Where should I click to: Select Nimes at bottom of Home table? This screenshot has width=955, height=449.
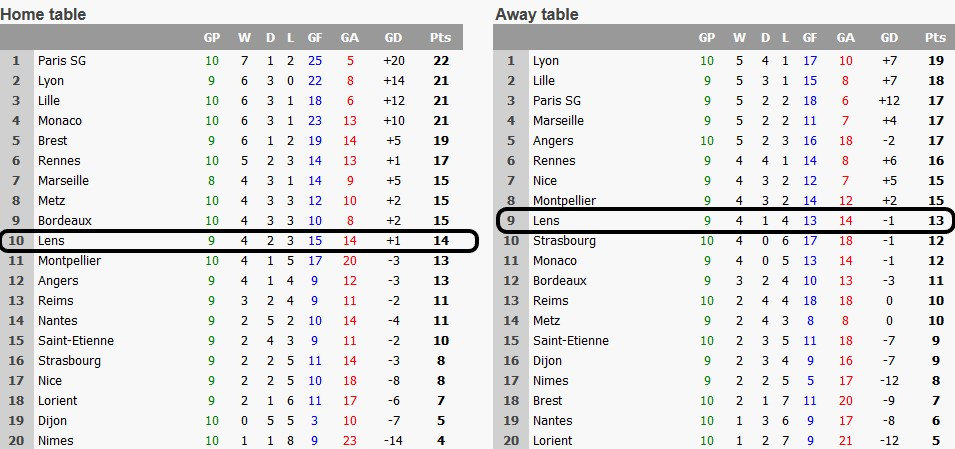click(55, 441)
